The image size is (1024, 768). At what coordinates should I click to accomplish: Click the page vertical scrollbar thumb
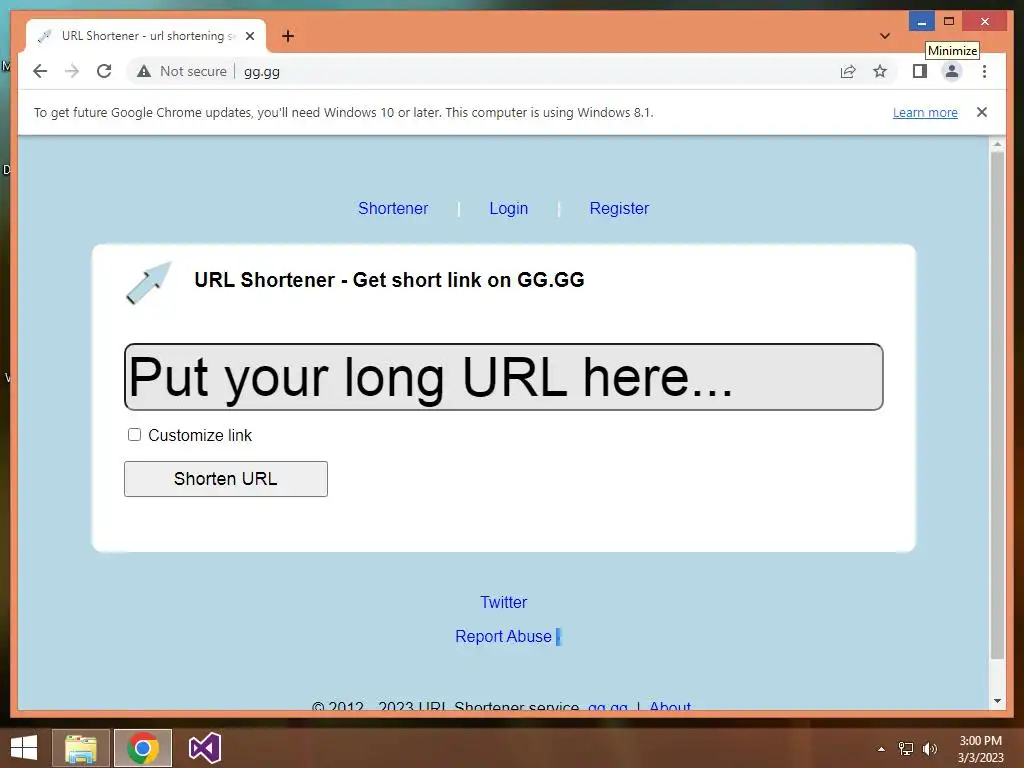click(997, 405)
